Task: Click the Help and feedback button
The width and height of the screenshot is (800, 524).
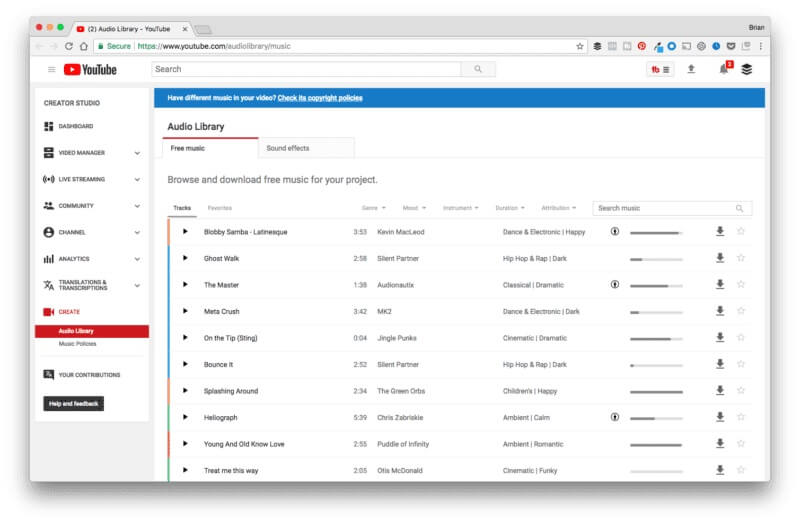Action: tap(73, 404)
